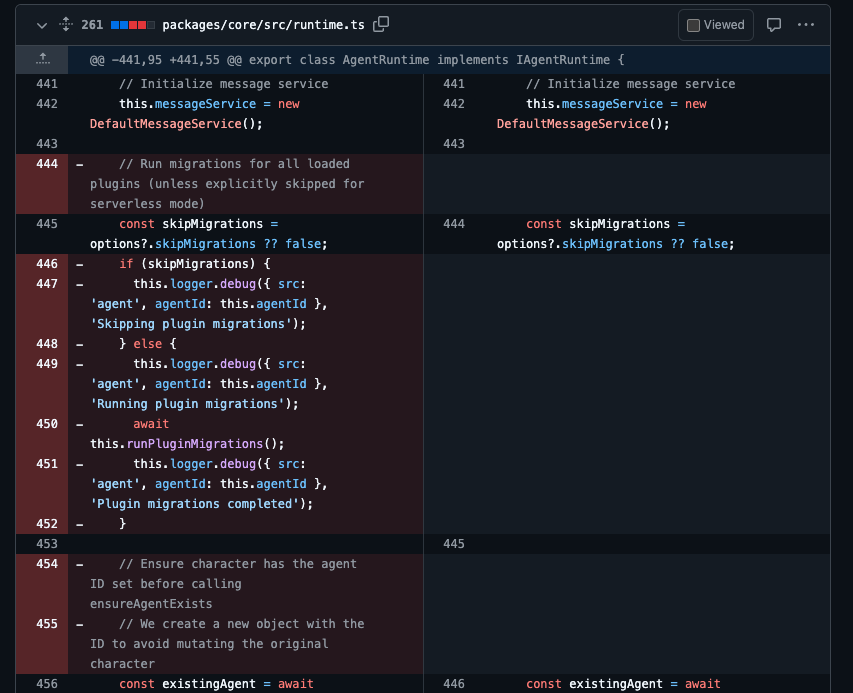Screen dimensions: 853x693
Task: Select right-side line number 446 existingAgent
Action: coord(453,684)
